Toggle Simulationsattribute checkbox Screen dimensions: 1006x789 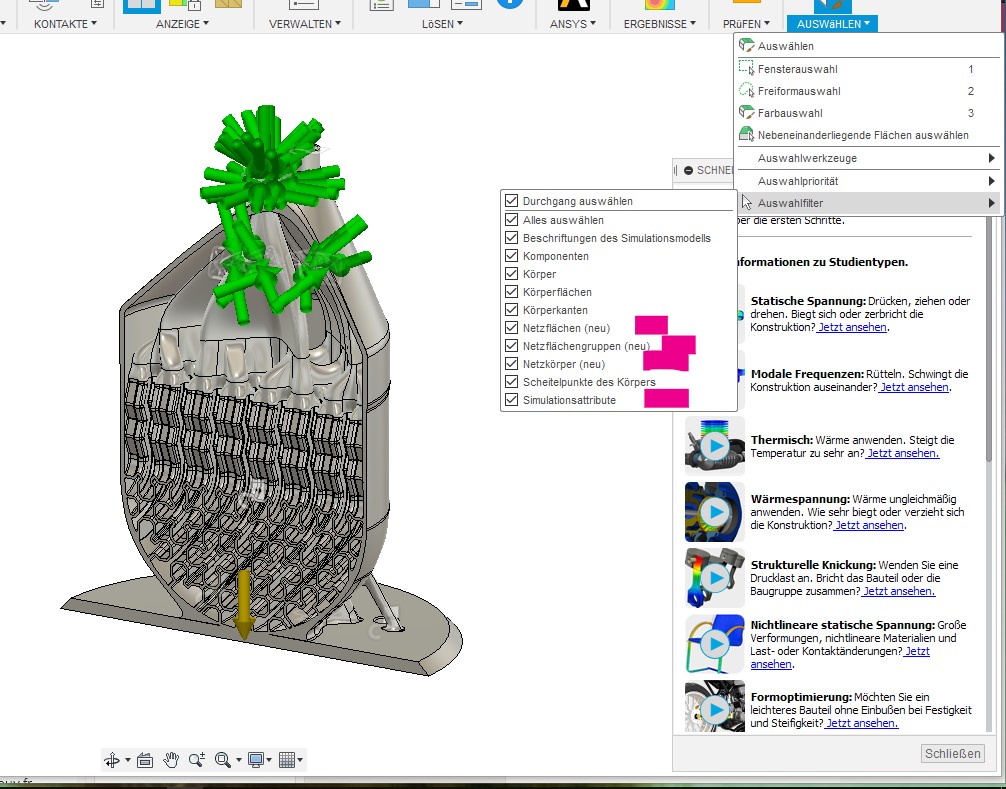(x=511, y=400)
